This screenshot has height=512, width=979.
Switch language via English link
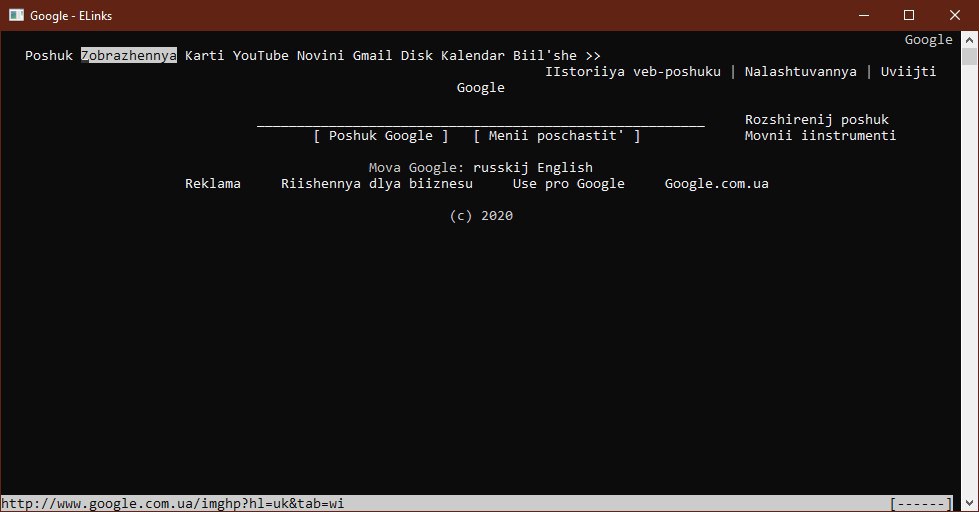click(565, 167)
